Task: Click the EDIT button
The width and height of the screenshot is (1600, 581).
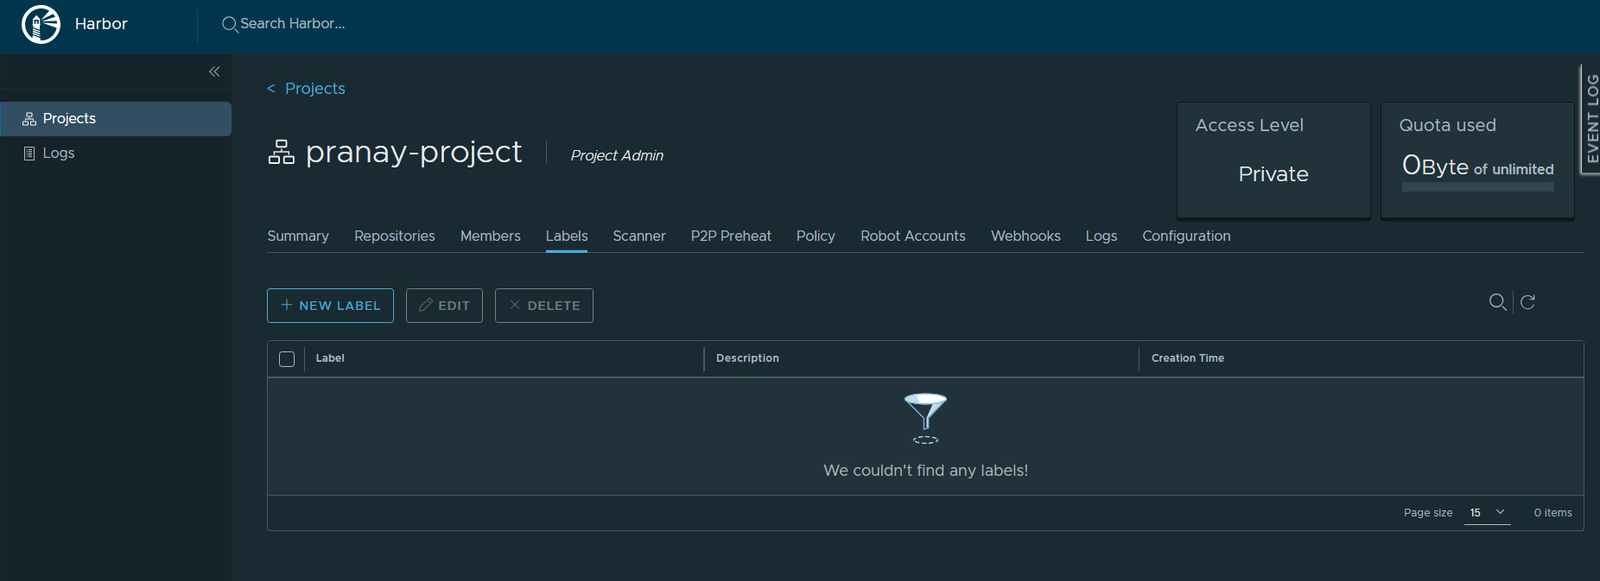Action: (x=444, y=306)
